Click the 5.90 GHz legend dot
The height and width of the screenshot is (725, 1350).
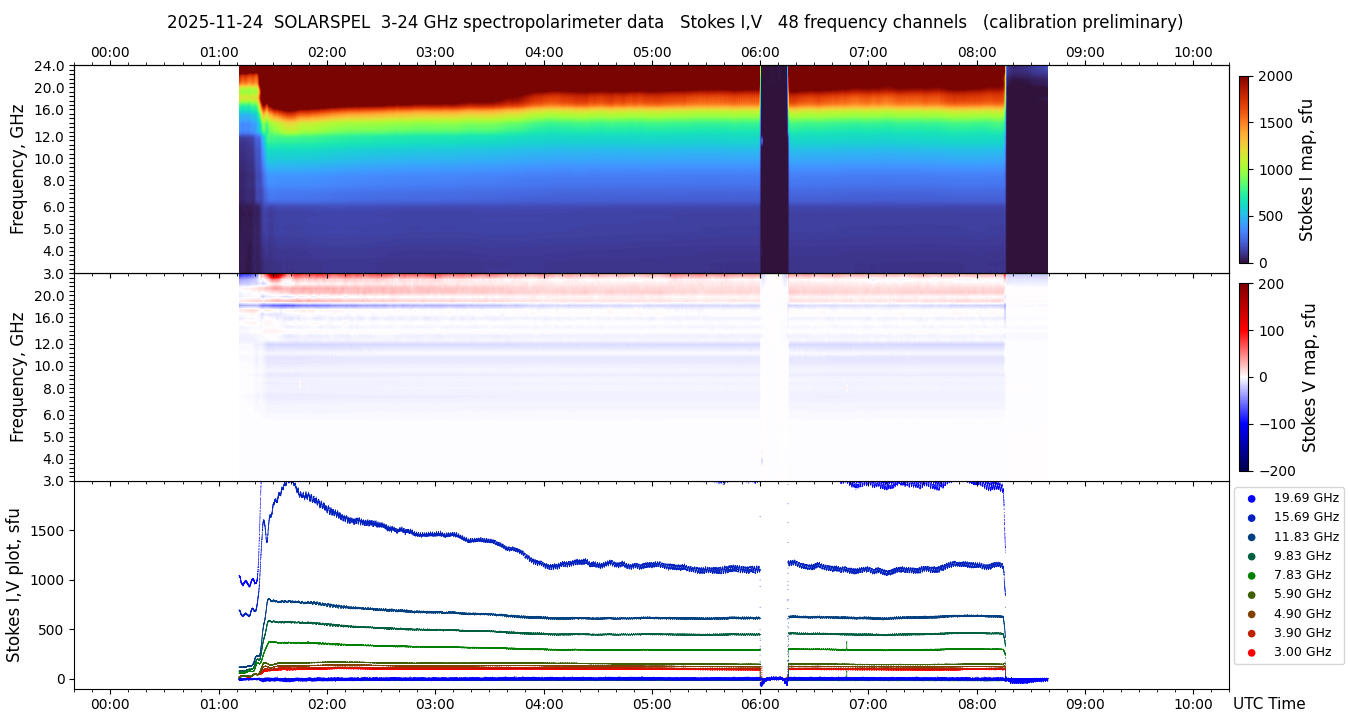pyautogui.click(x=1251, y=595)
